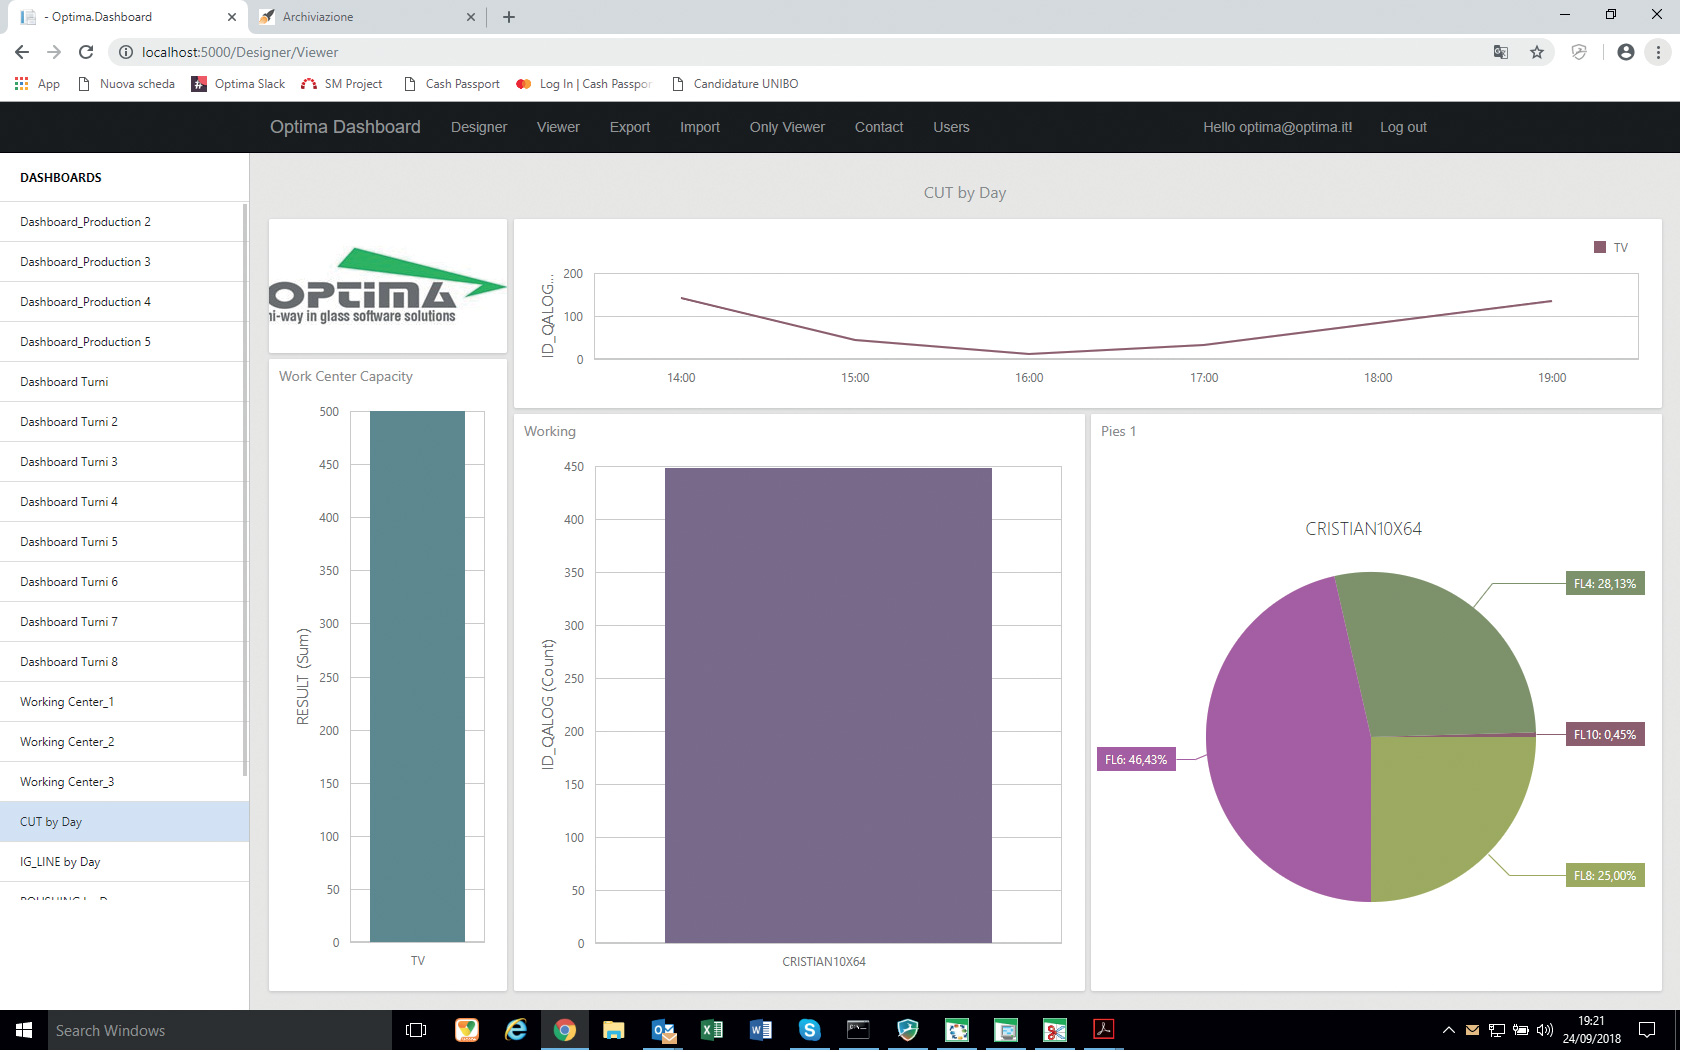Click the browser address bar URL
Viewport: 1682px width, 1052px height.
[240, 52]
